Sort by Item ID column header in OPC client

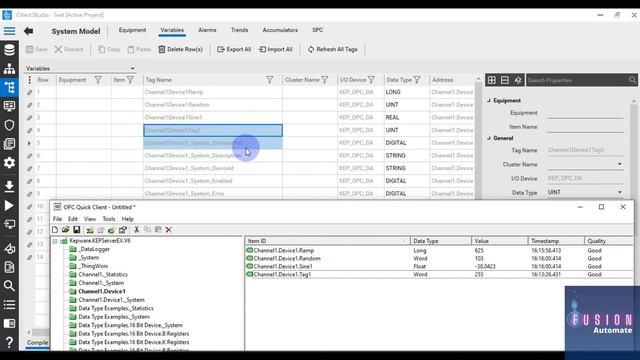coord(327,241)
